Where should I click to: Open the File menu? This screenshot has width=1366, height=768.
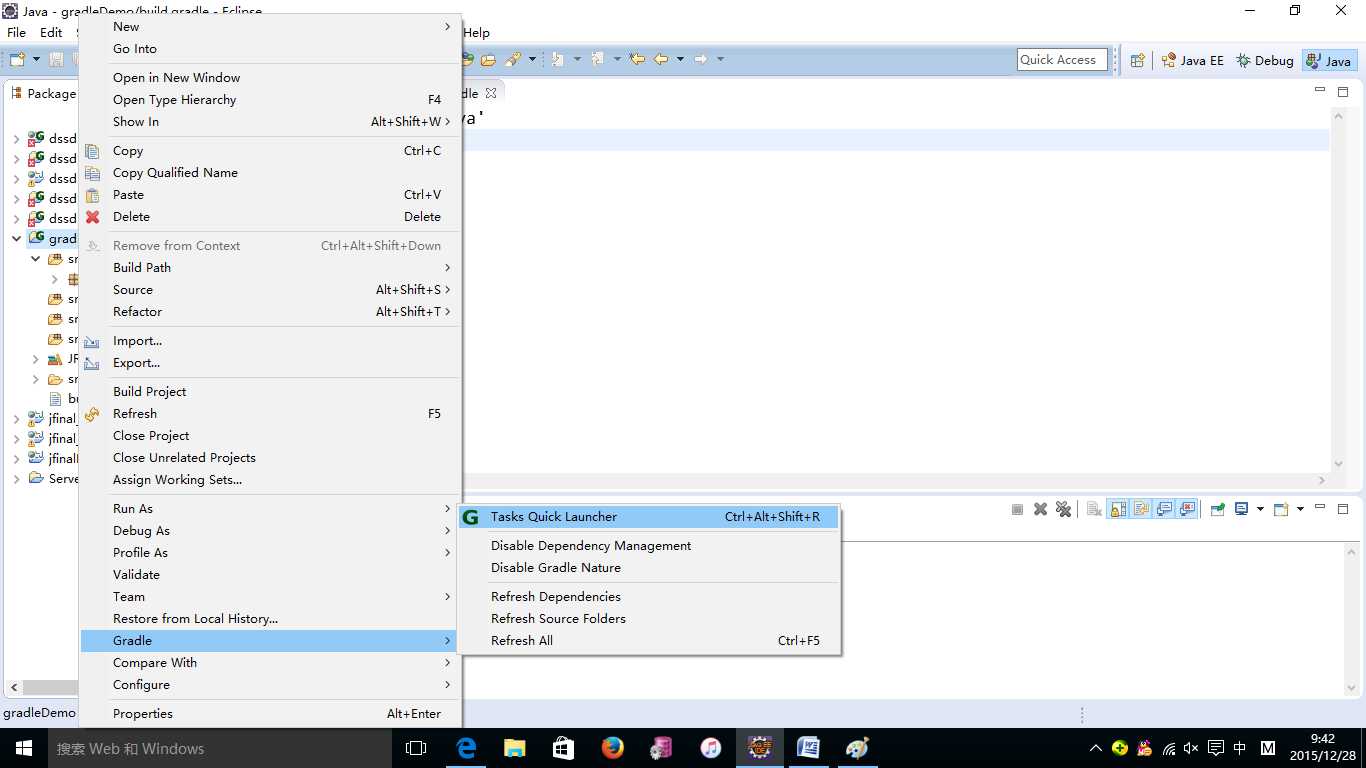click(17, 33)
